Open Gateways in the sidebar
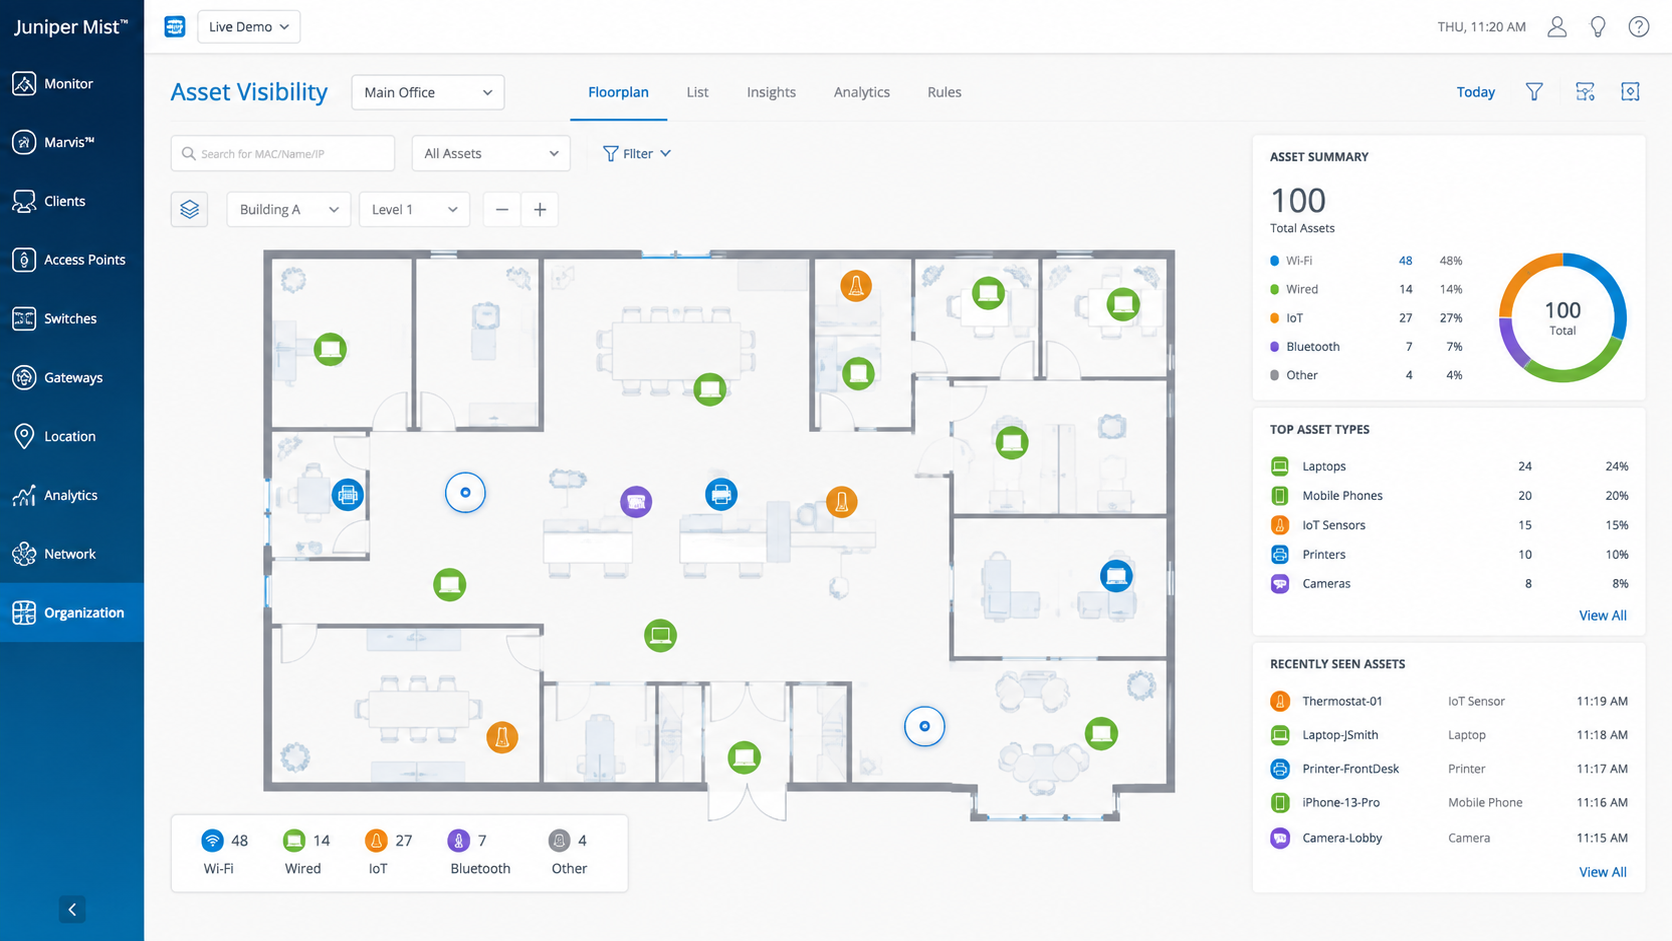 click(x=72, y=378)
